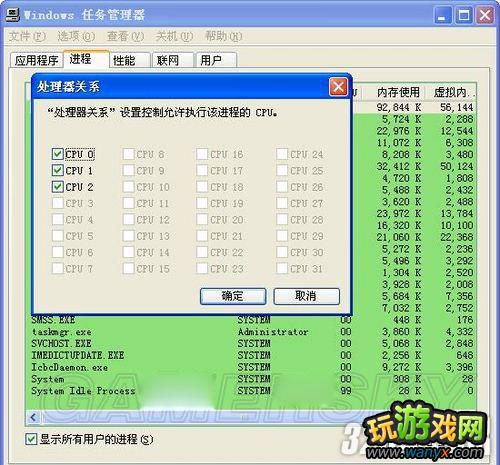500x465 pixels.
Task: Close the 处理器关系 dialog with the X
Action: [338, 87]
